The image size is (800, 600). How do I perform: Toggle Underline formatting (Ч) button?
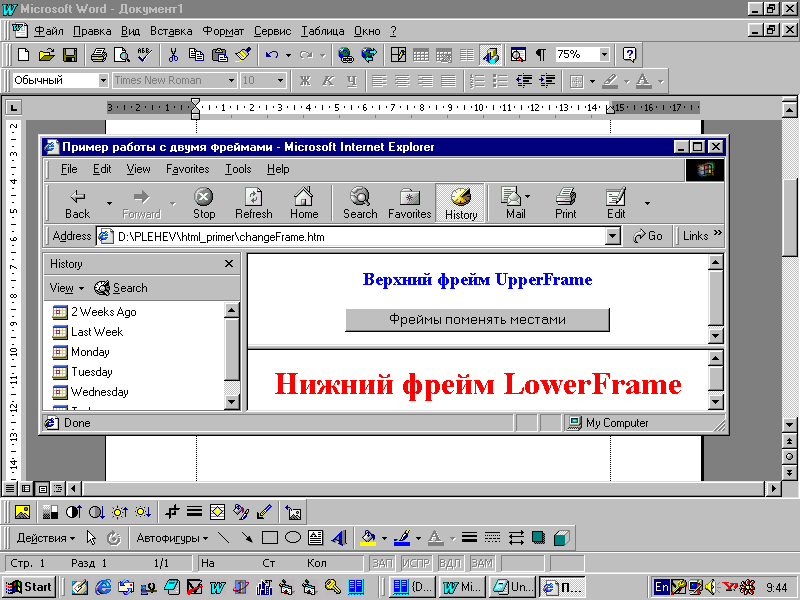click(x=352, y=81)
